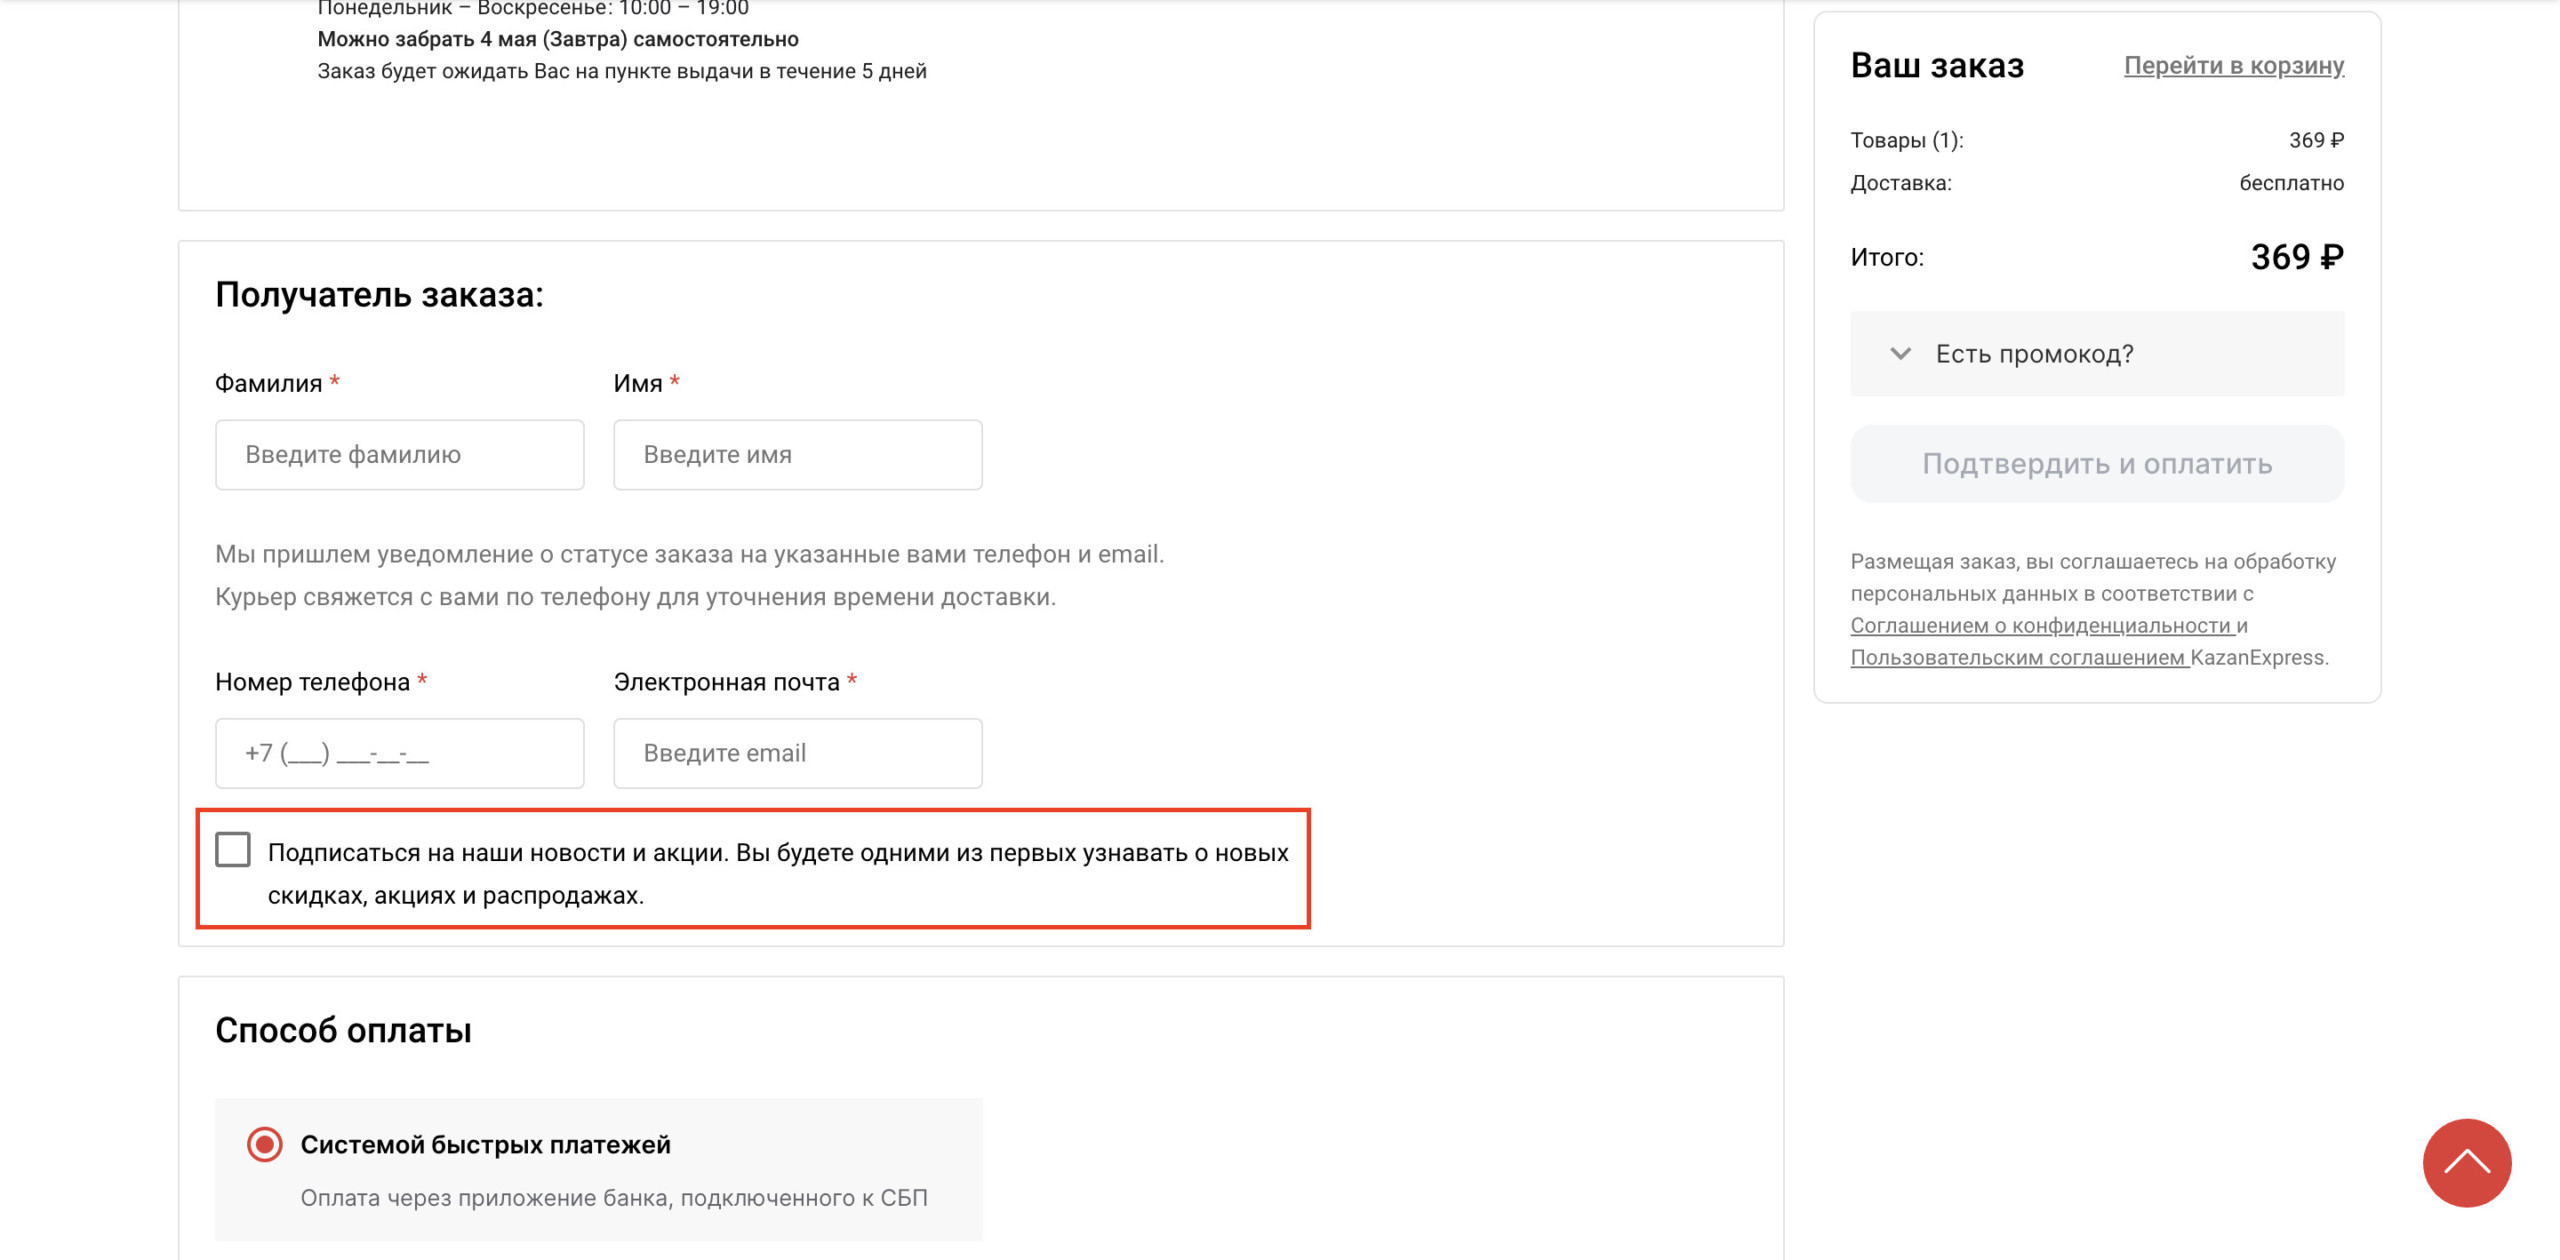Image resolution: width=2560 pixels, height=1260 pixels.
Task: Open the Соглашением о конфиденциальности link
Action: [2040, 626]
